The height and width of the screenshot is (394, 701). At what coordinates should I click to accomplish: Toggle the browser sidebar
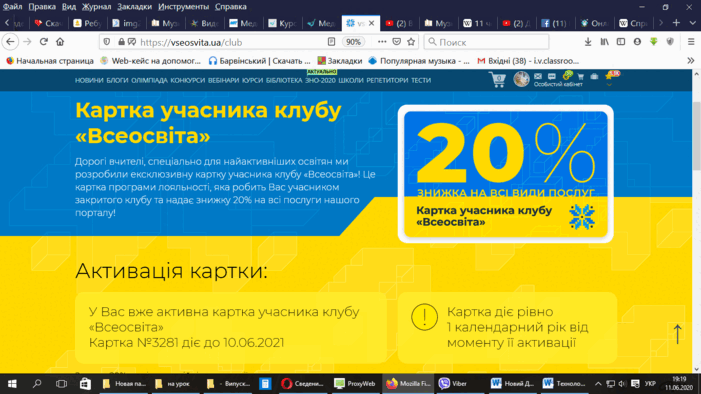tap(621, 42)
